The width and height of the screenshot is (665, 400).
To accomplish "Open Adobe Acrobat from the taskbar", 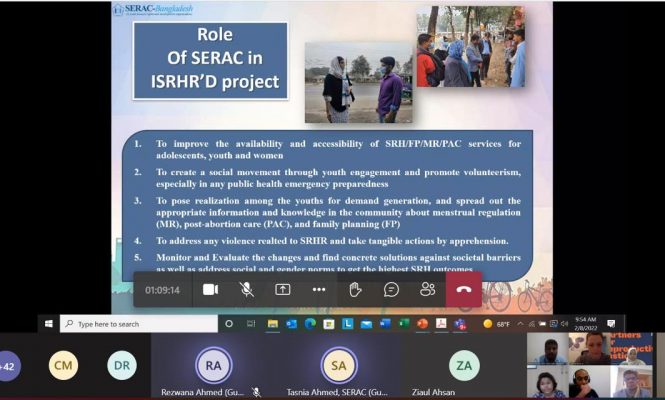I will point(441,324).
